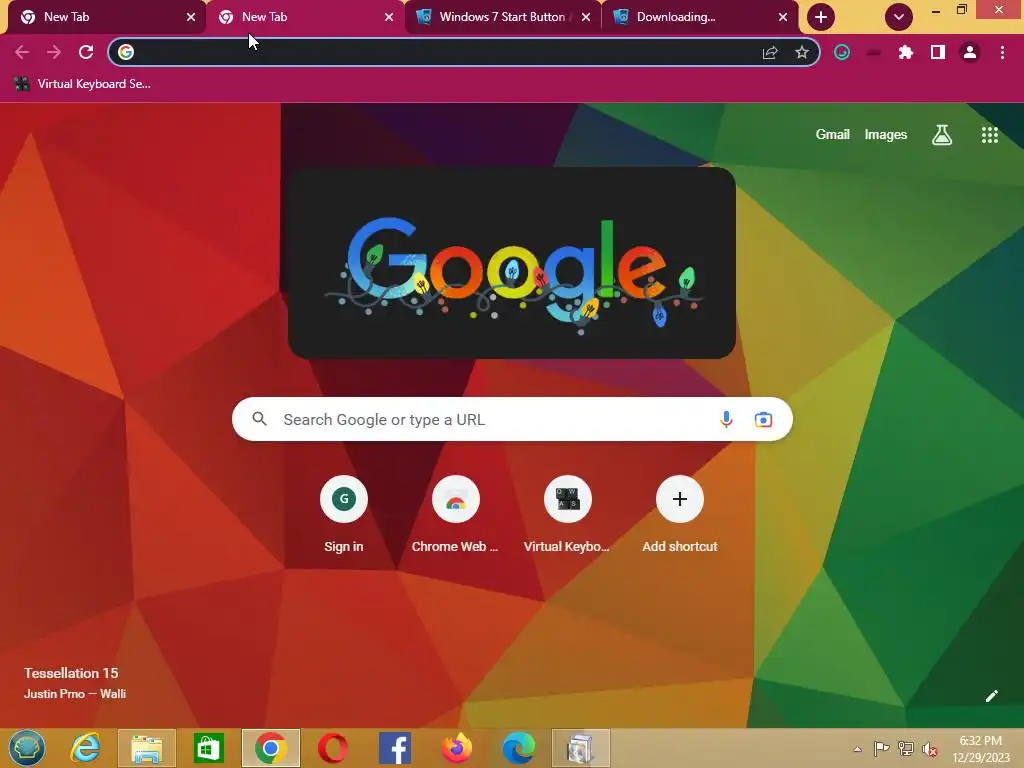Customize this page with the pencil icon

(x=991, y=696)
